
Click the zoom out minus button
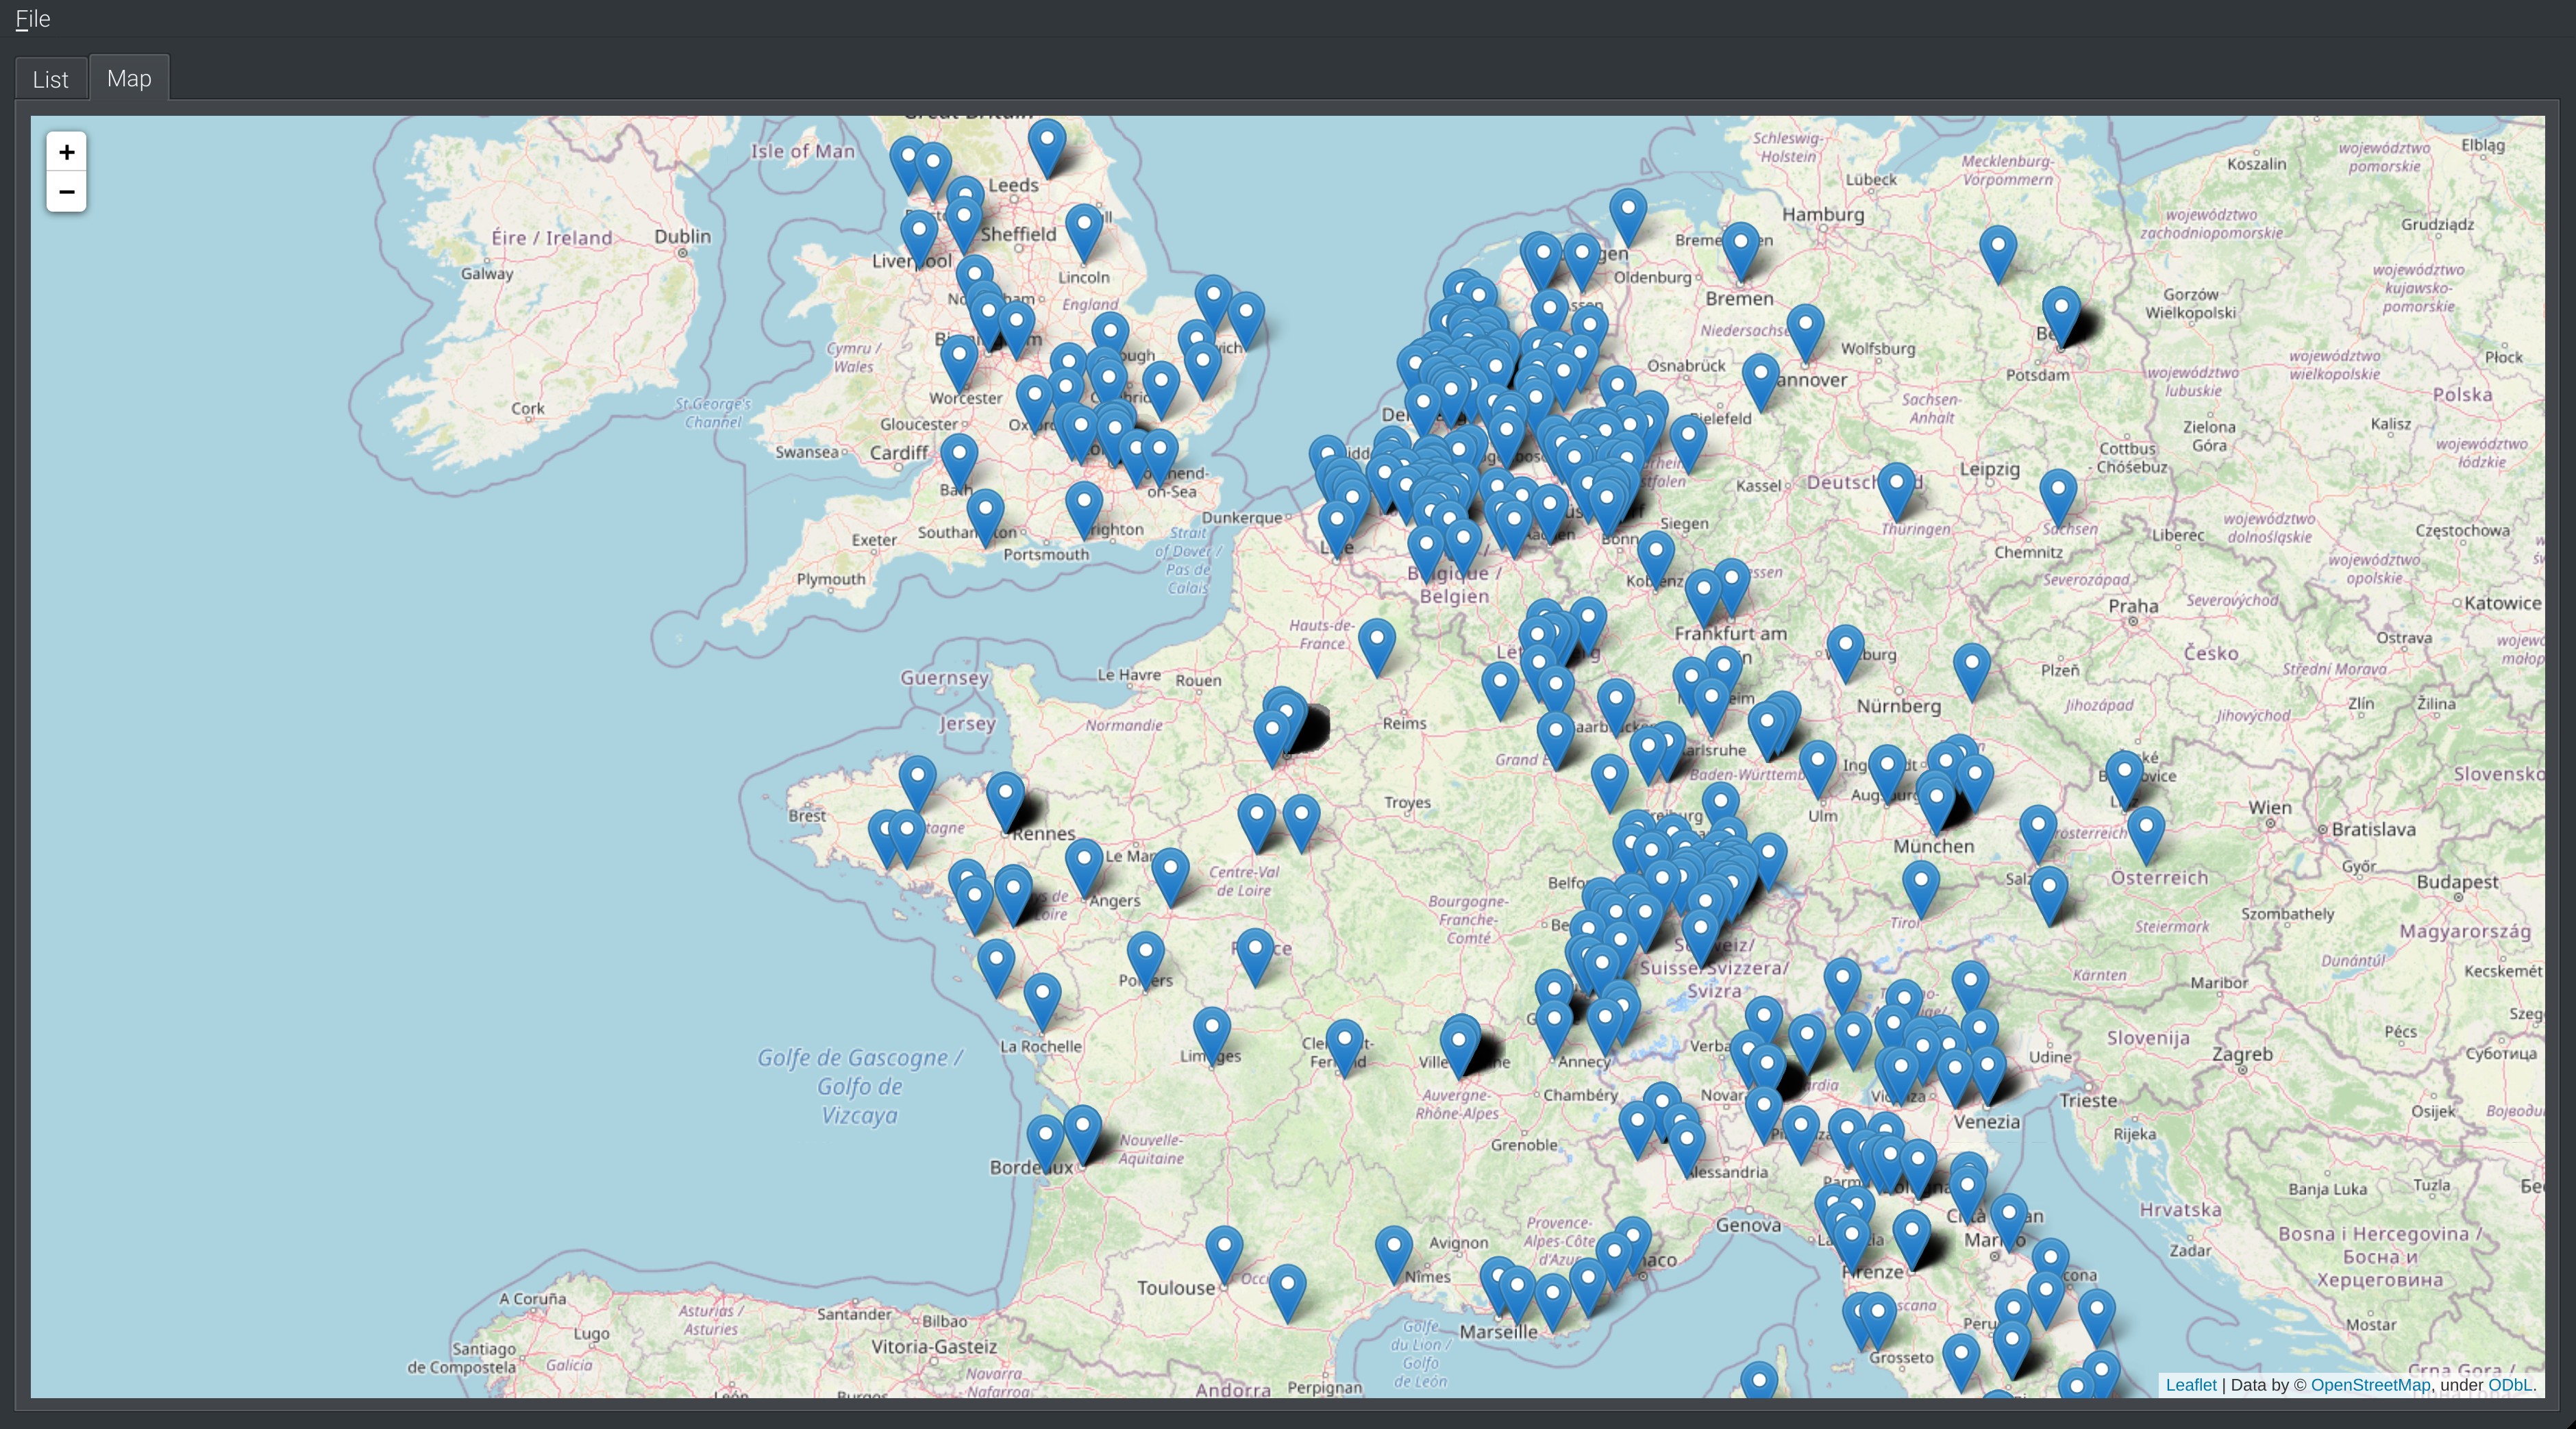click(x=66, y=192)
